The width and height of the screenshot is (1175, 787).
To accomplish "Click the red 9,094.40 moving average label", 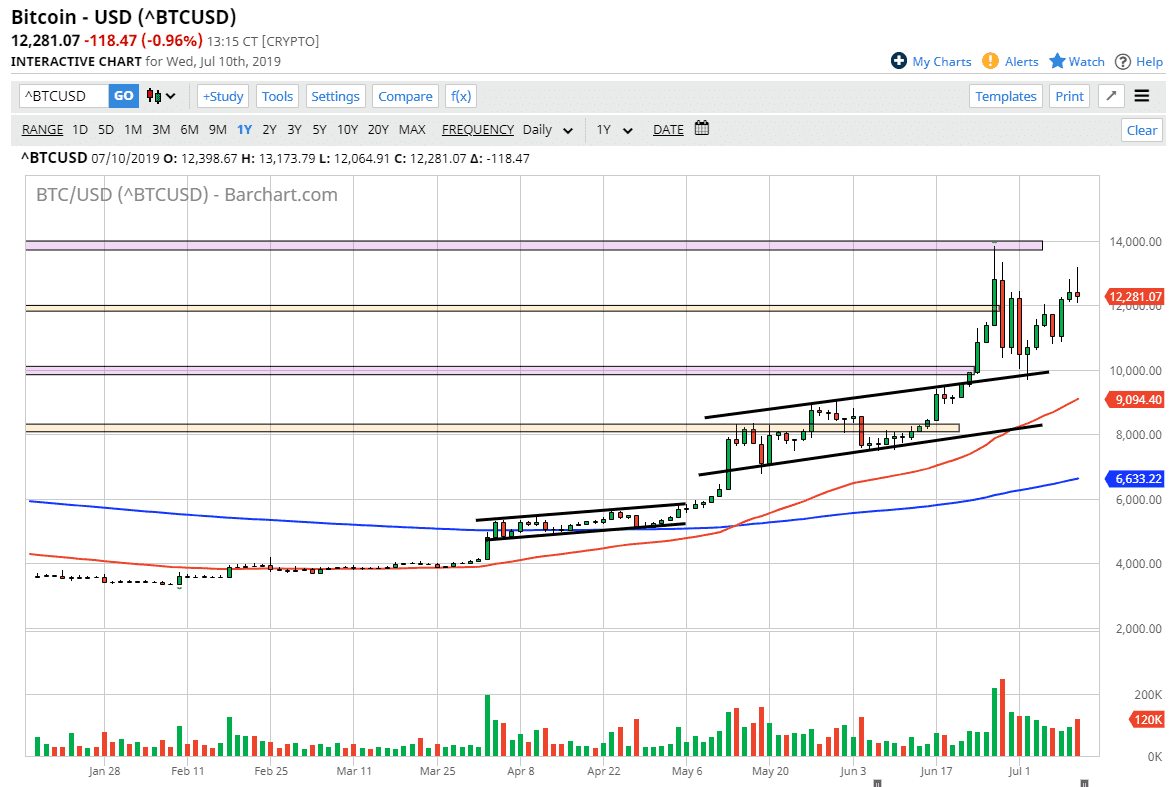I will pyautogui.click(x=1137, y=400).
